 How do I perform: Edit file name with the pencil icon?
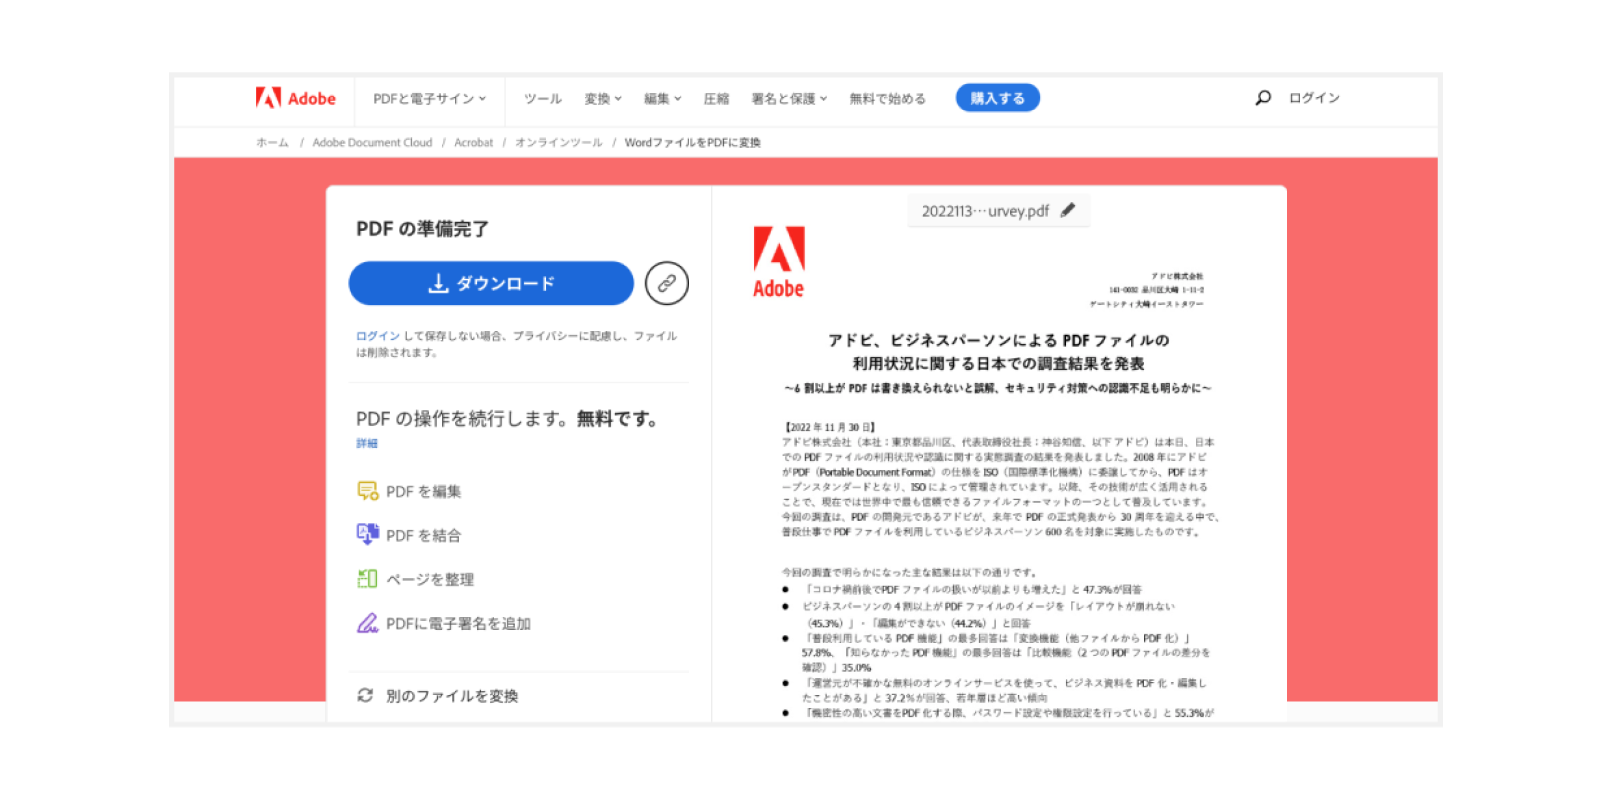1068,210
